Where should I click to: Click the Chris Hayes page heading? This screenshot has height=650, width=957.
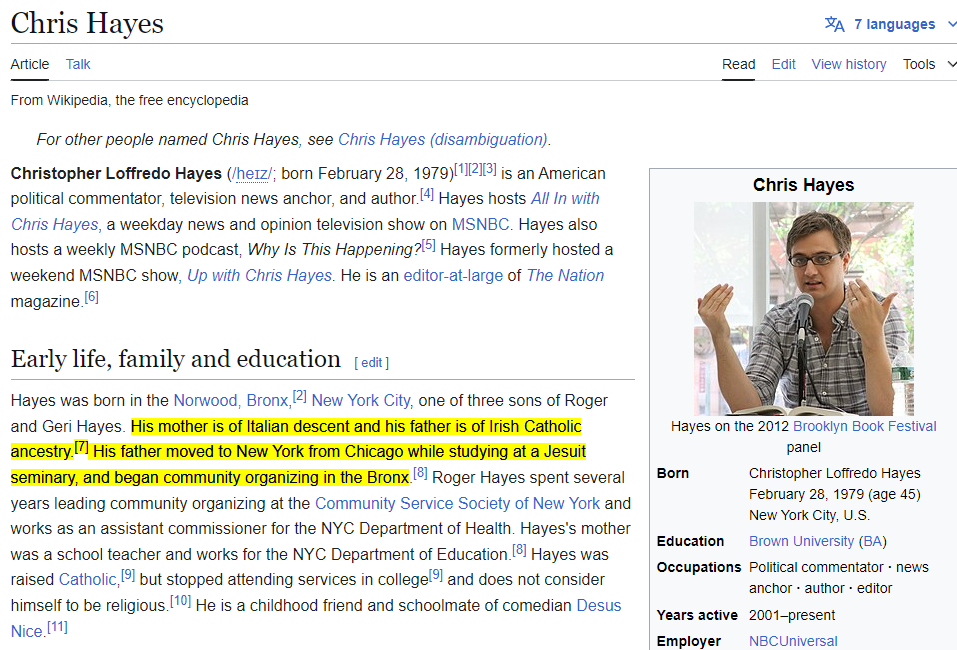pos(87,23)
